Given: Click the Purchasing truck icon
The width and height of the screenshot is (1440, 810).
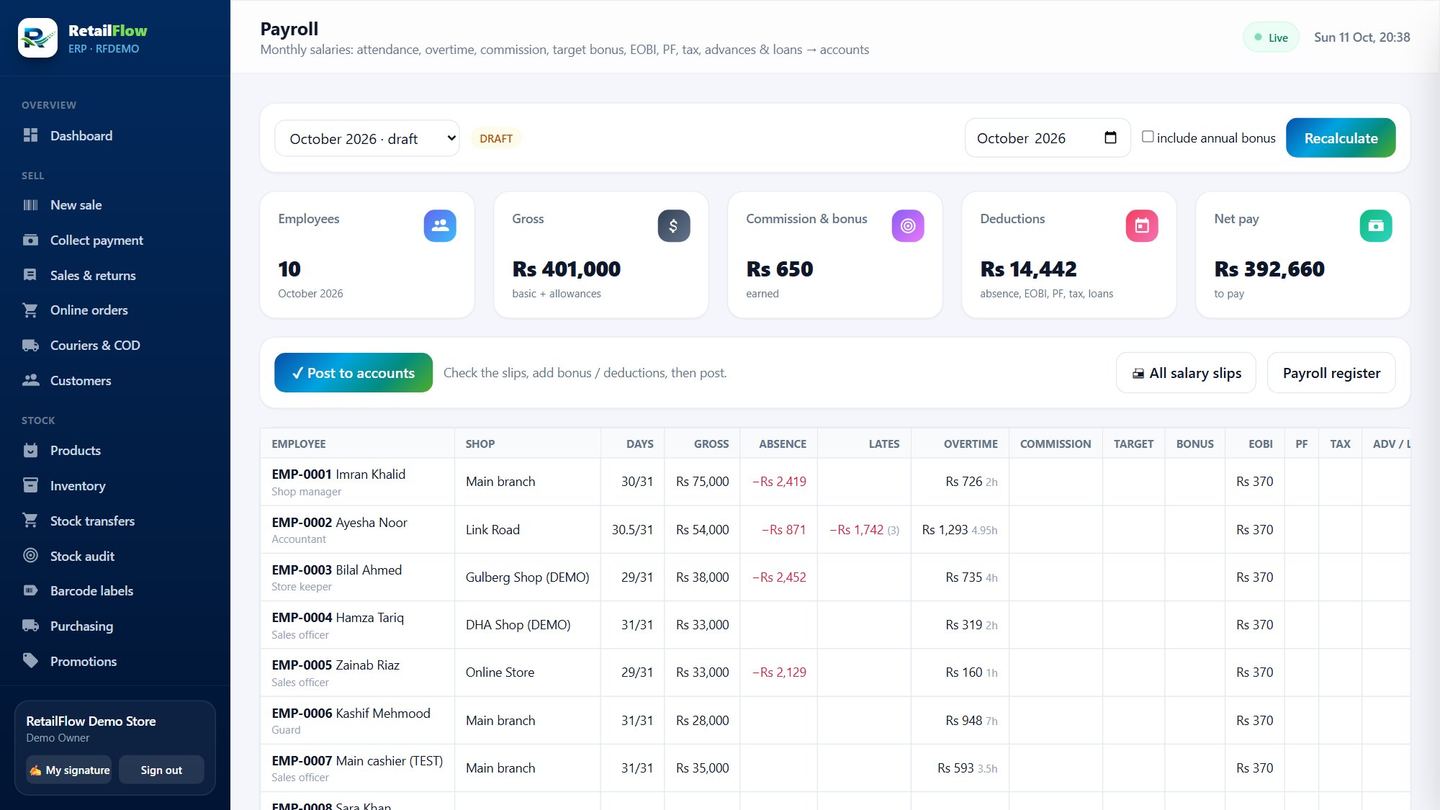Looking at the screenshot, I should click(x=31, y=626).
